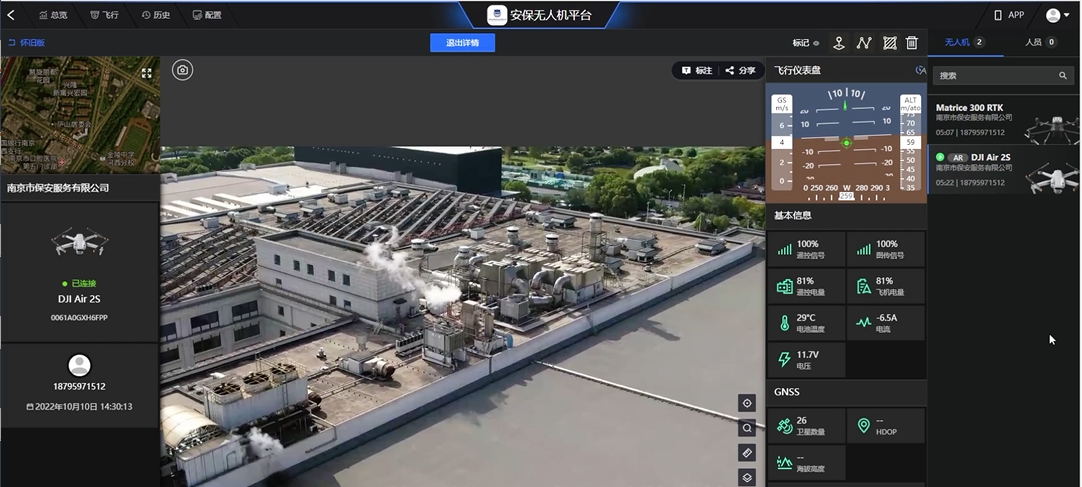Open the map layers icon

[x=747, y=477]
